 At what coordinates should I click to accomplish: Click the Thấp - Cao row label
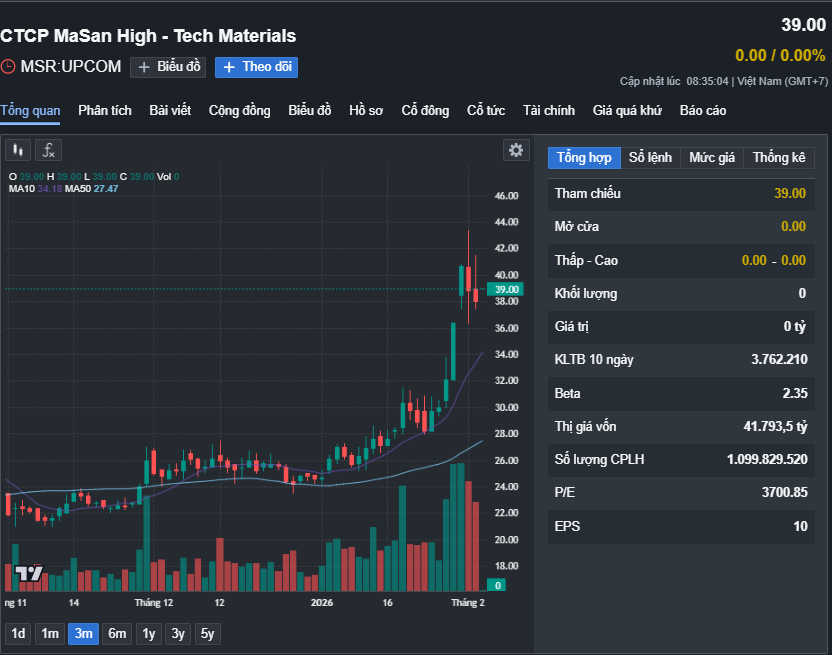(586, 260)
